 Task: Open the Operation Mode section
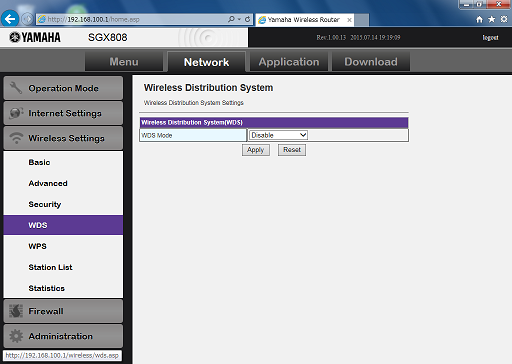tap(63, 88)
